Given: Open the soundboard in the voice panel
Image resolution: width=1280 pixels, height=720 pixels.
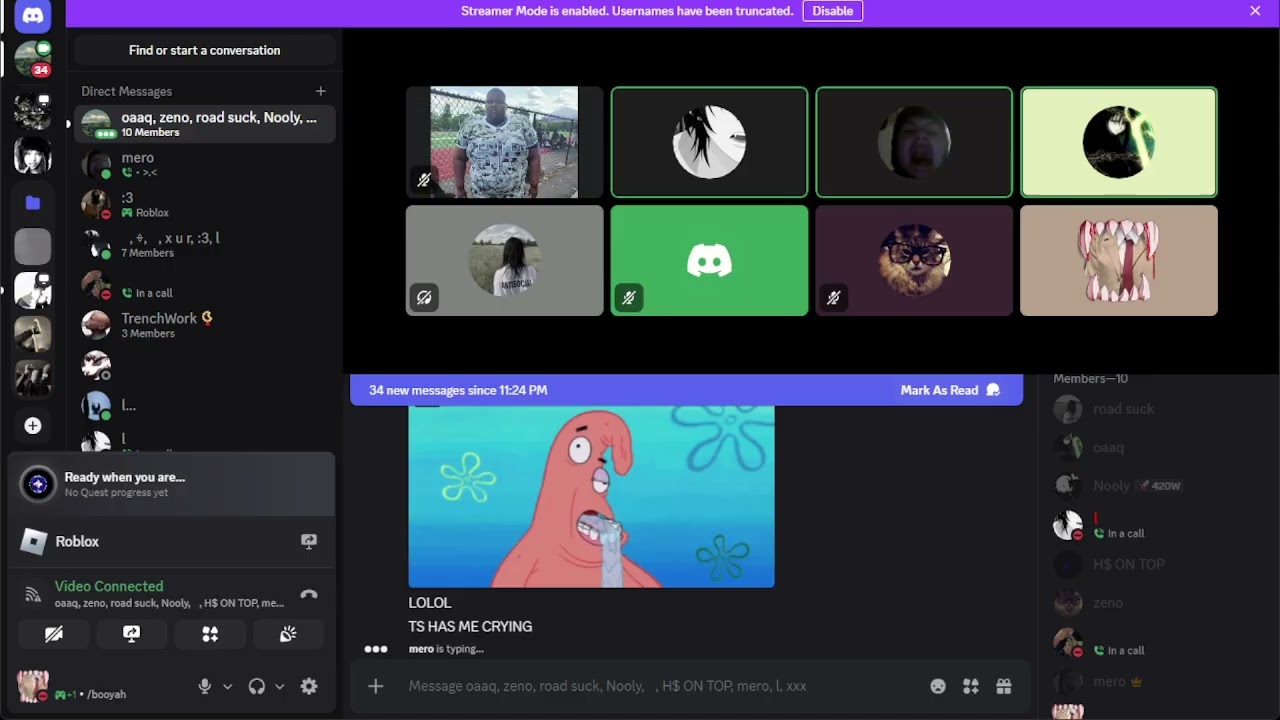Looking at the screenshot, I should click(288, 634).
